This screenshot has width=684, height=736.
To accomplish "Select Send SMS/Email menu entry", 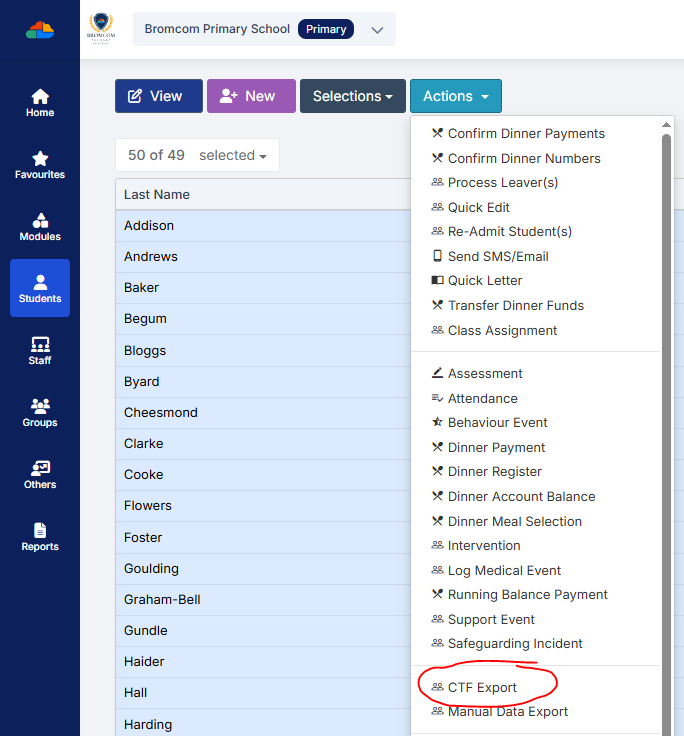I will tap(498, 256).
